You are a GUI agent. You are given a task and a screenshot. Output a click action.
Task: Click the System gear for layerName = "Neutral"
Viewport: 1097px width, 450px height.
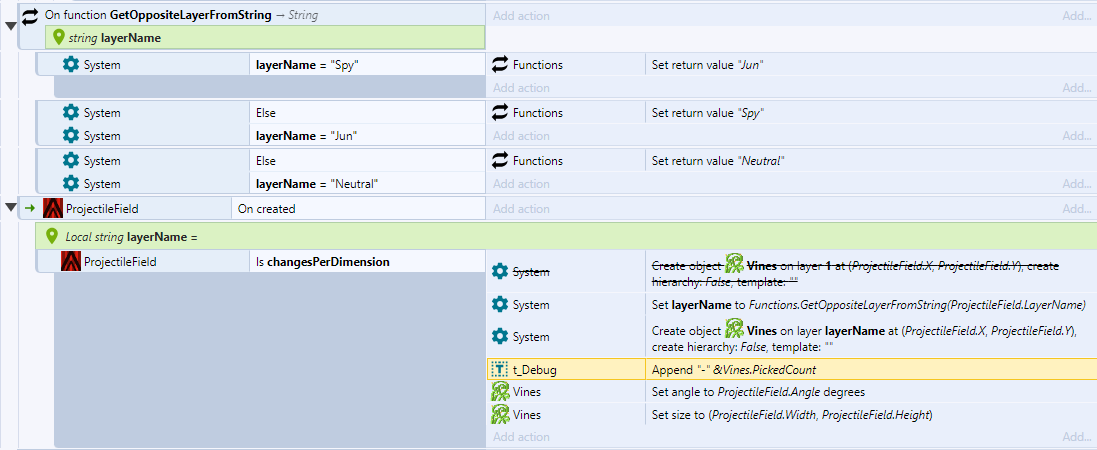pos(71,183)
